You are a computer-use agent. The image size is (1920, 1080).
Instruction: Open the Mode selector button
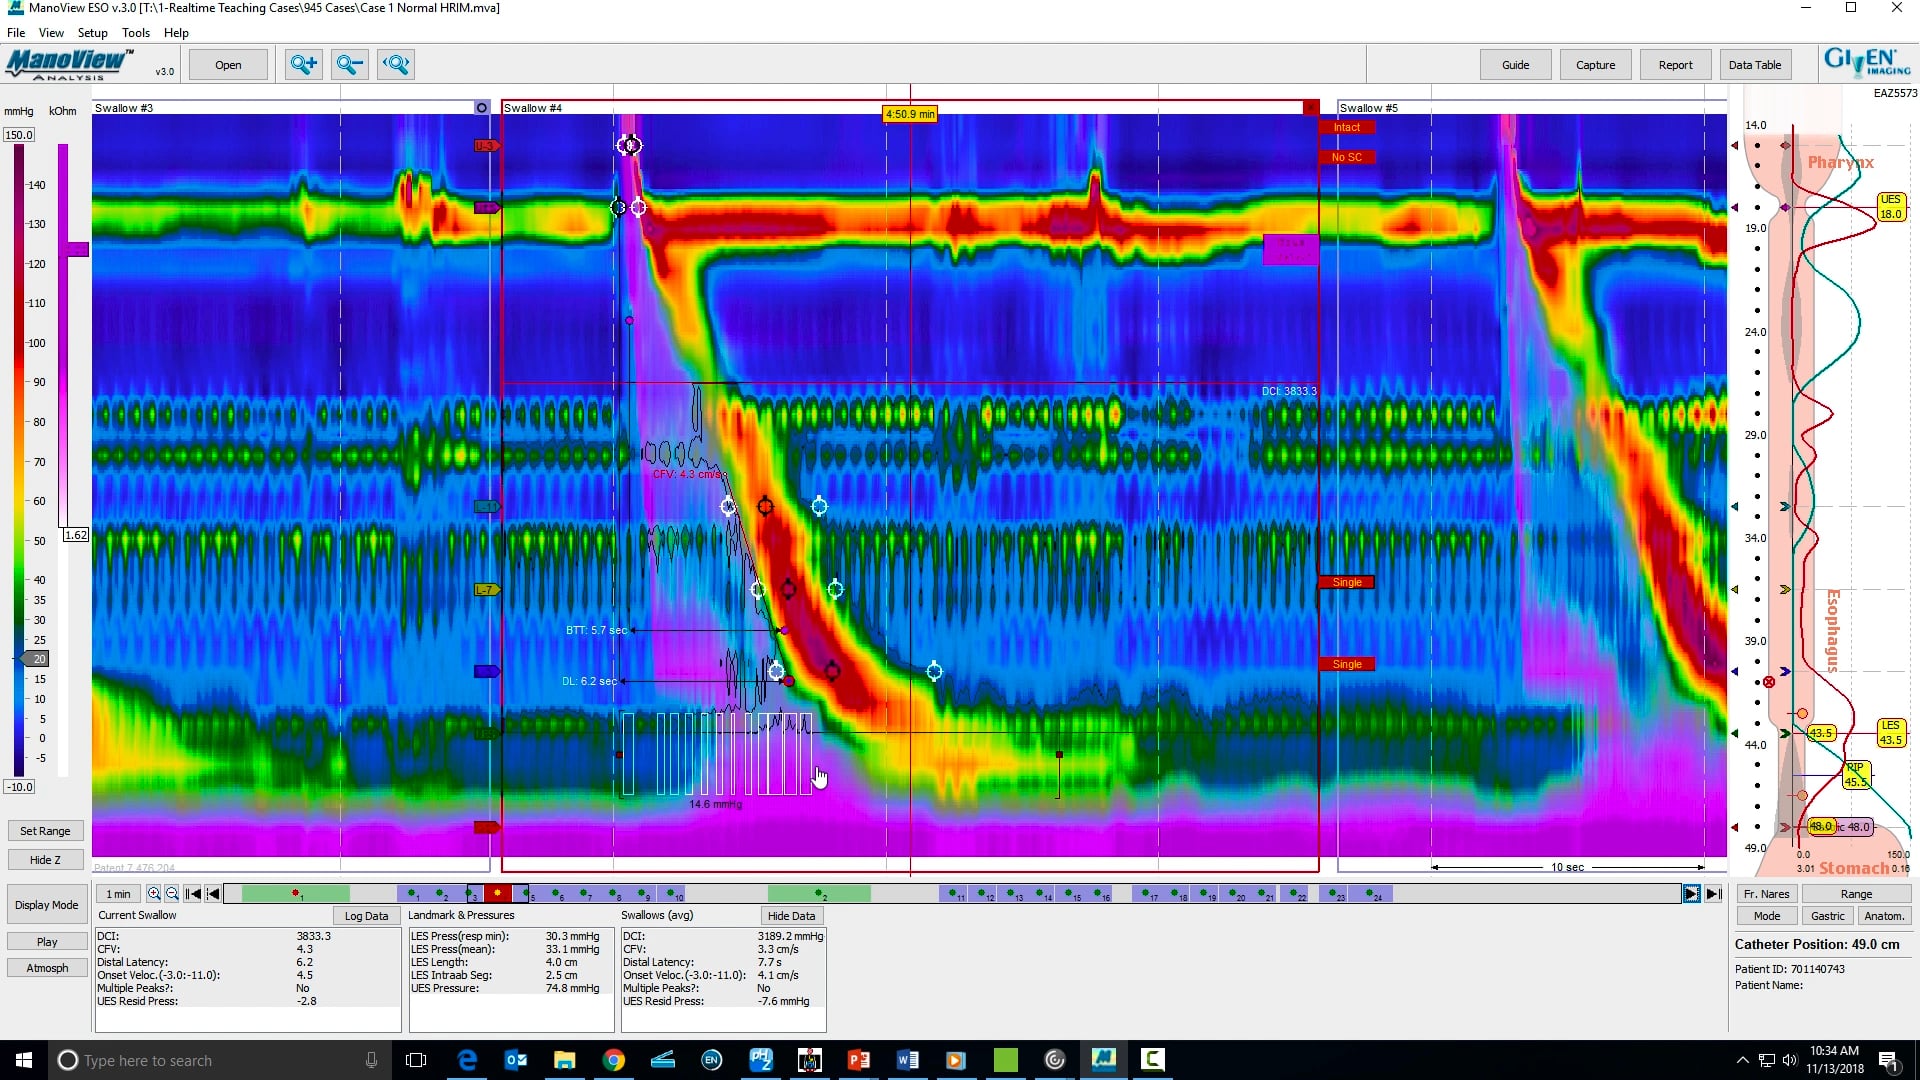pyautogui.click(x=1766, y=916)
